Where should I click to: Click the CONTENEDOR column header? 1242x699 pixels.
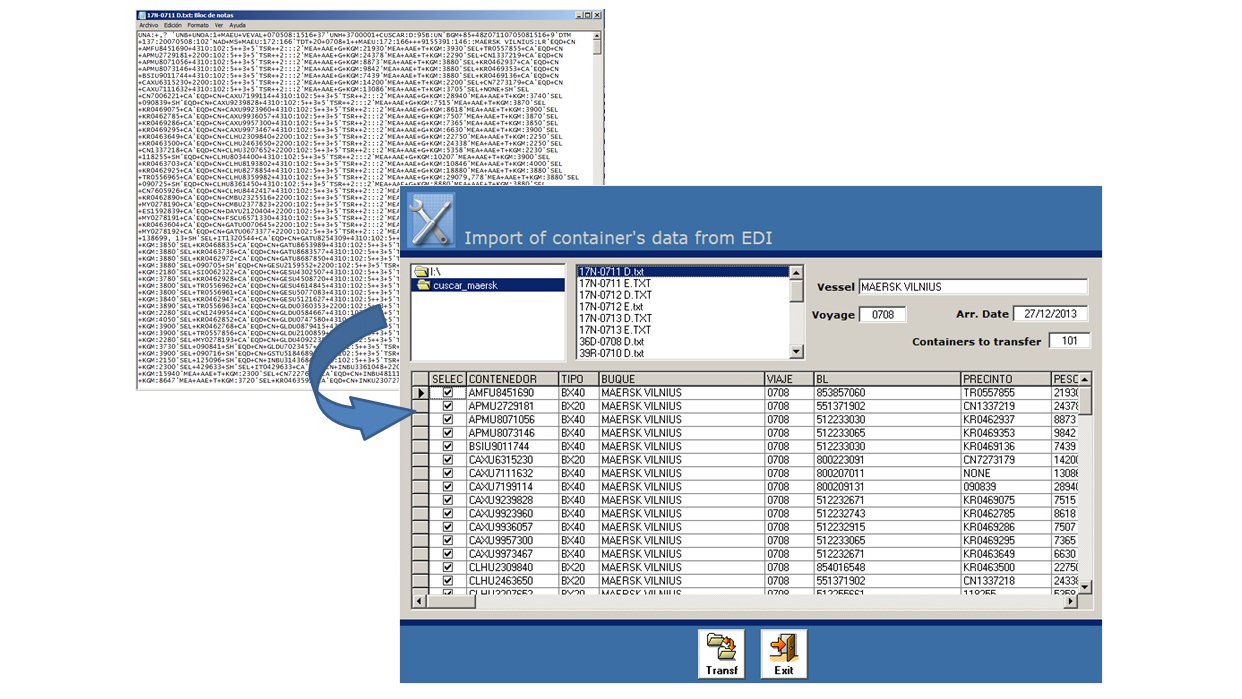[x=512, y=379]
